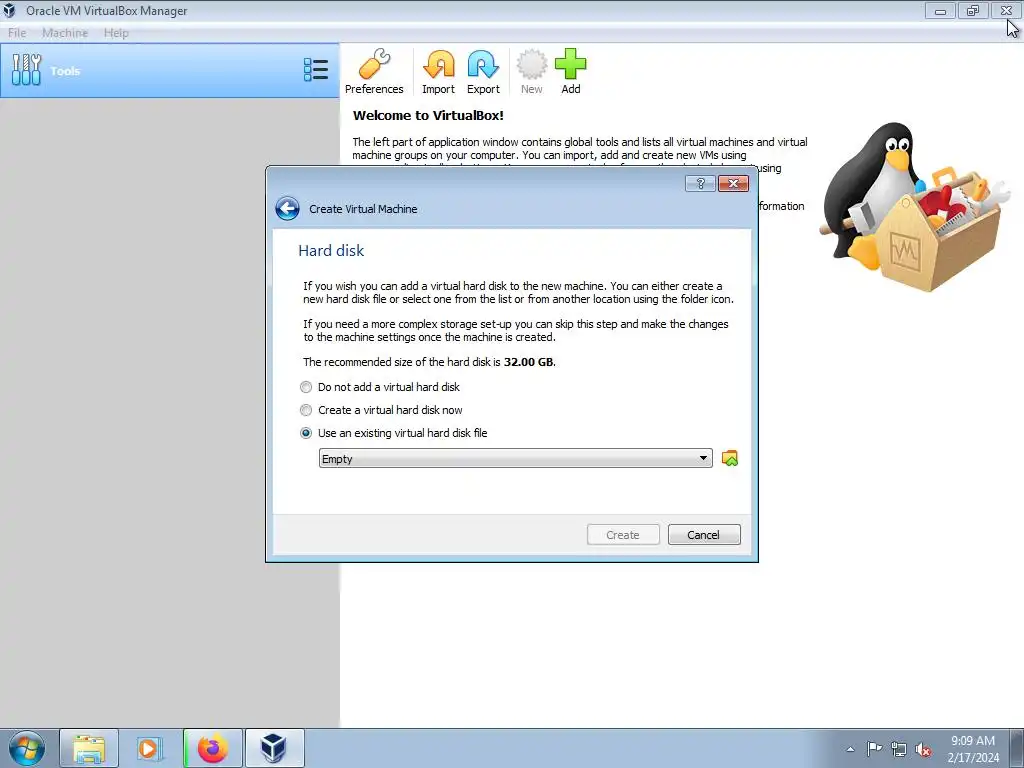This screenshot has height=768, width=1024.
Task: Click the VirtualBox taskbar icon
Action: [x=274, y=748]
